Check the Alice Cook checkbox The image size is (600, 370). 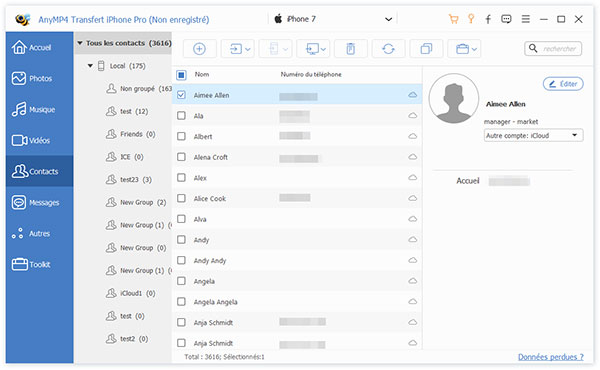[x=181, y=198]
